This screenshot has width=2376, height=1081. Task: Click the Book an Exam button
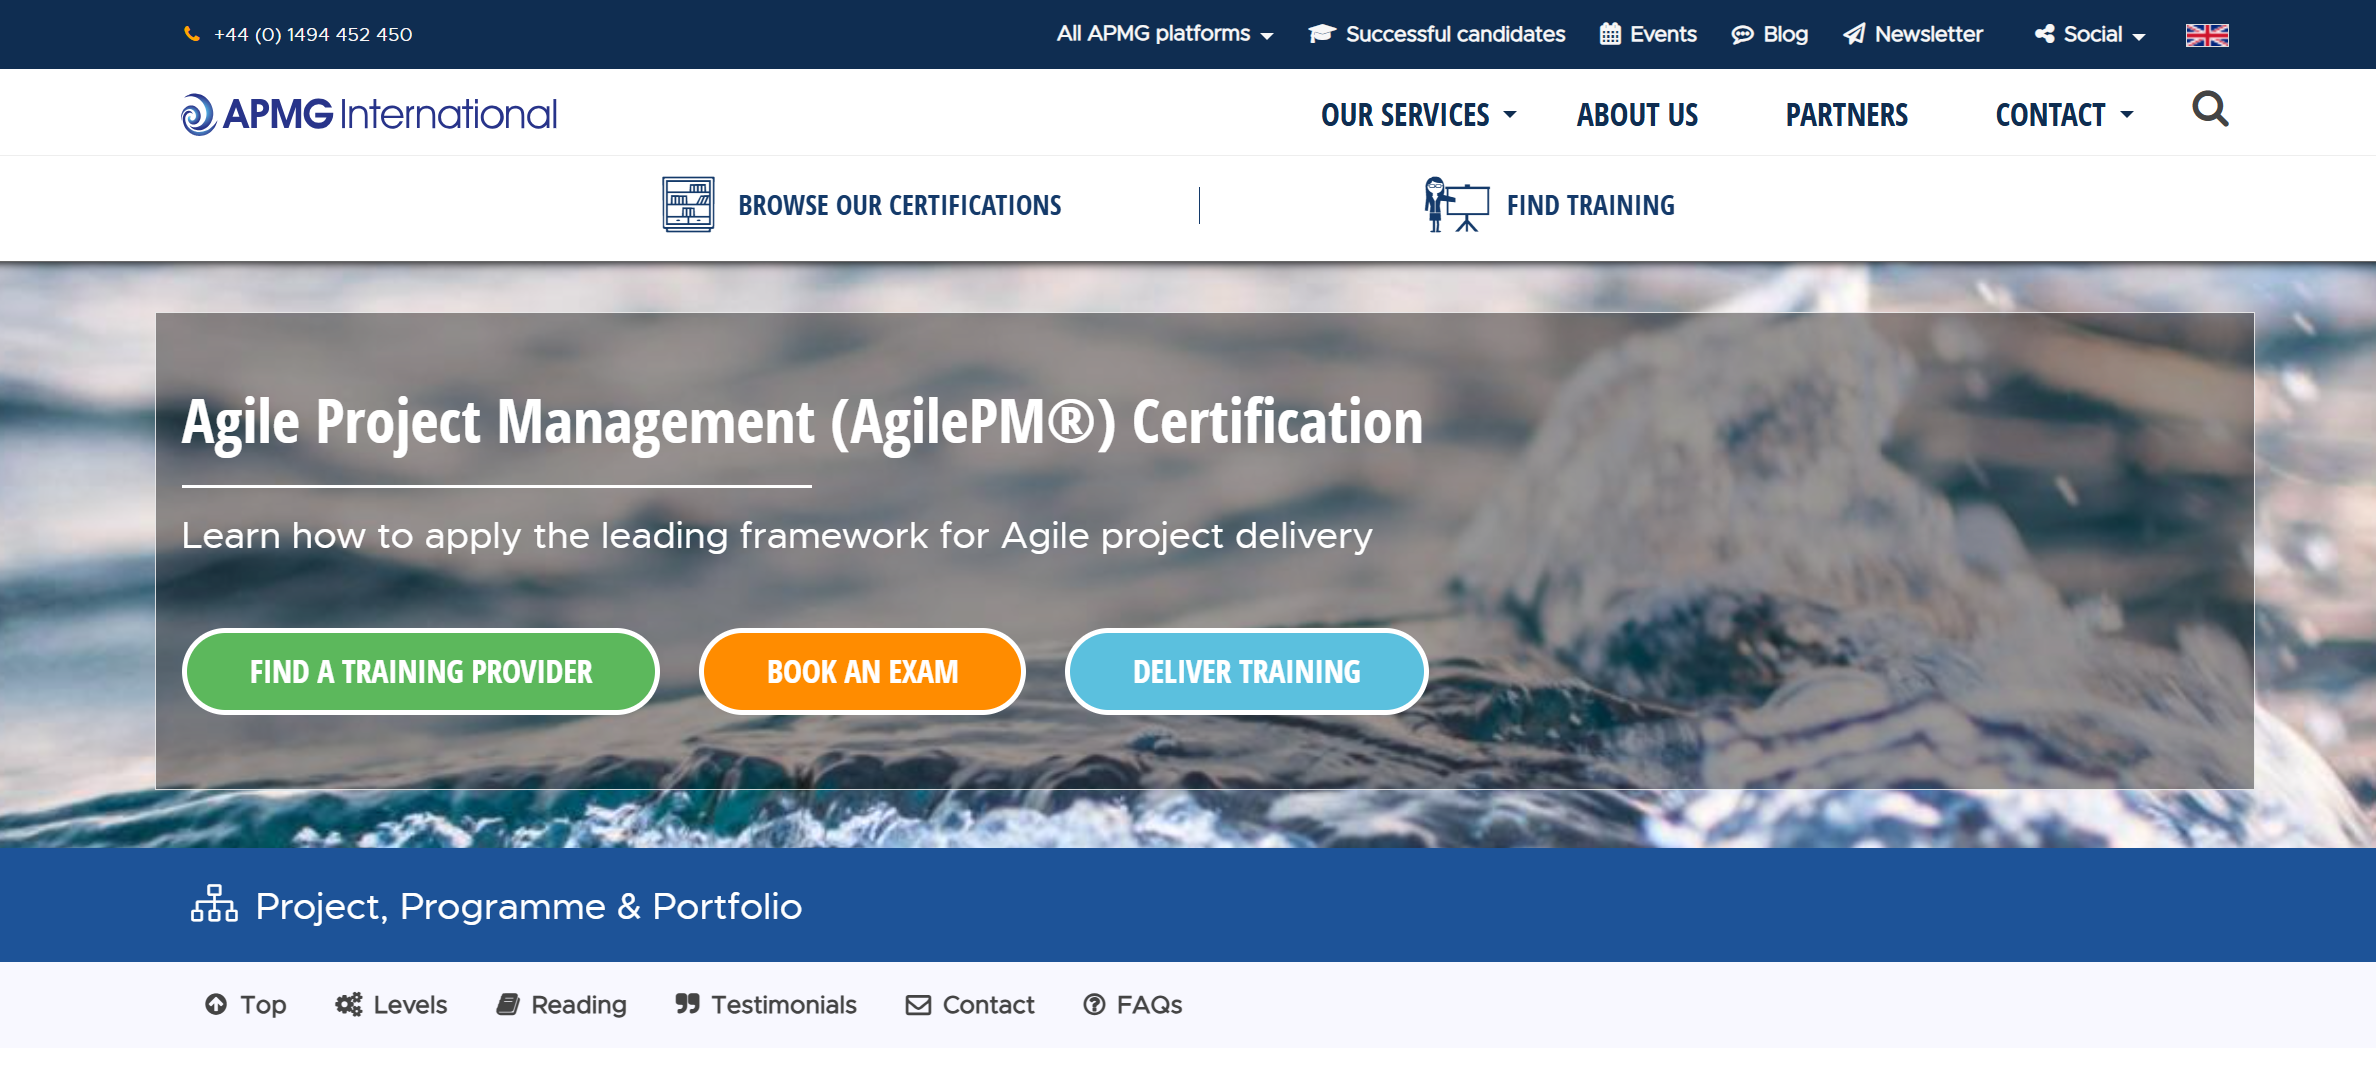pos(862,672)
